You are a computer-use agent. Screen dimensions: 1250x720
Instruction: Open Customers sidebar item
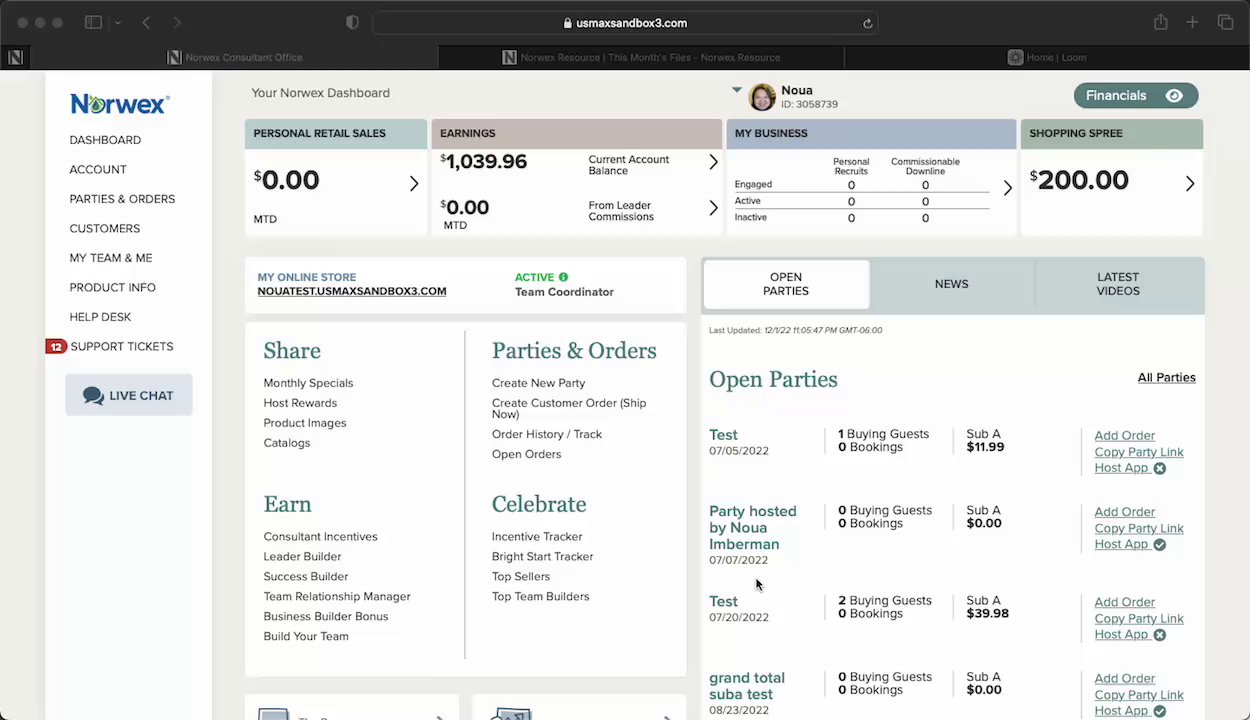point(105,228)
